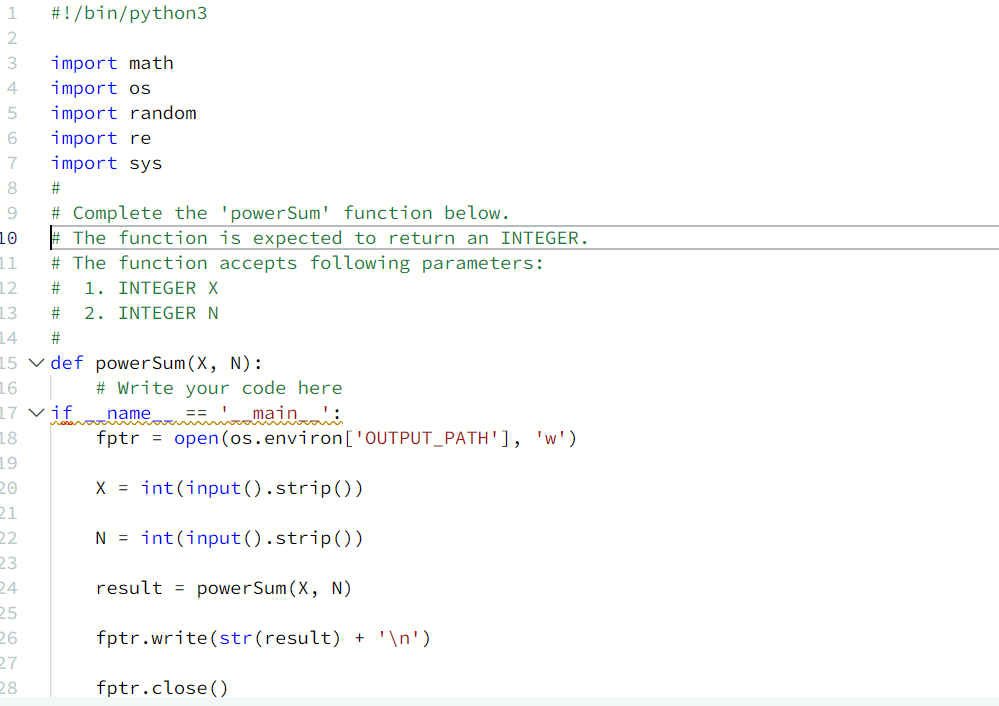Screen dimensions: 999x706
Task: Click line number 28 in gutter
Action: point(9,688)
